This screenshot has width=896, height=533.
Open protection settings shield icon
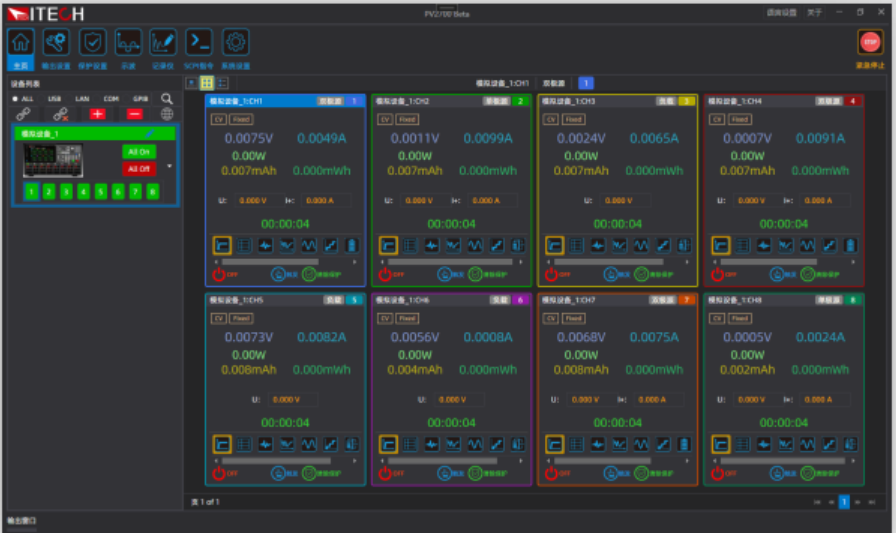pyautogui.click(x=93, y=42)
